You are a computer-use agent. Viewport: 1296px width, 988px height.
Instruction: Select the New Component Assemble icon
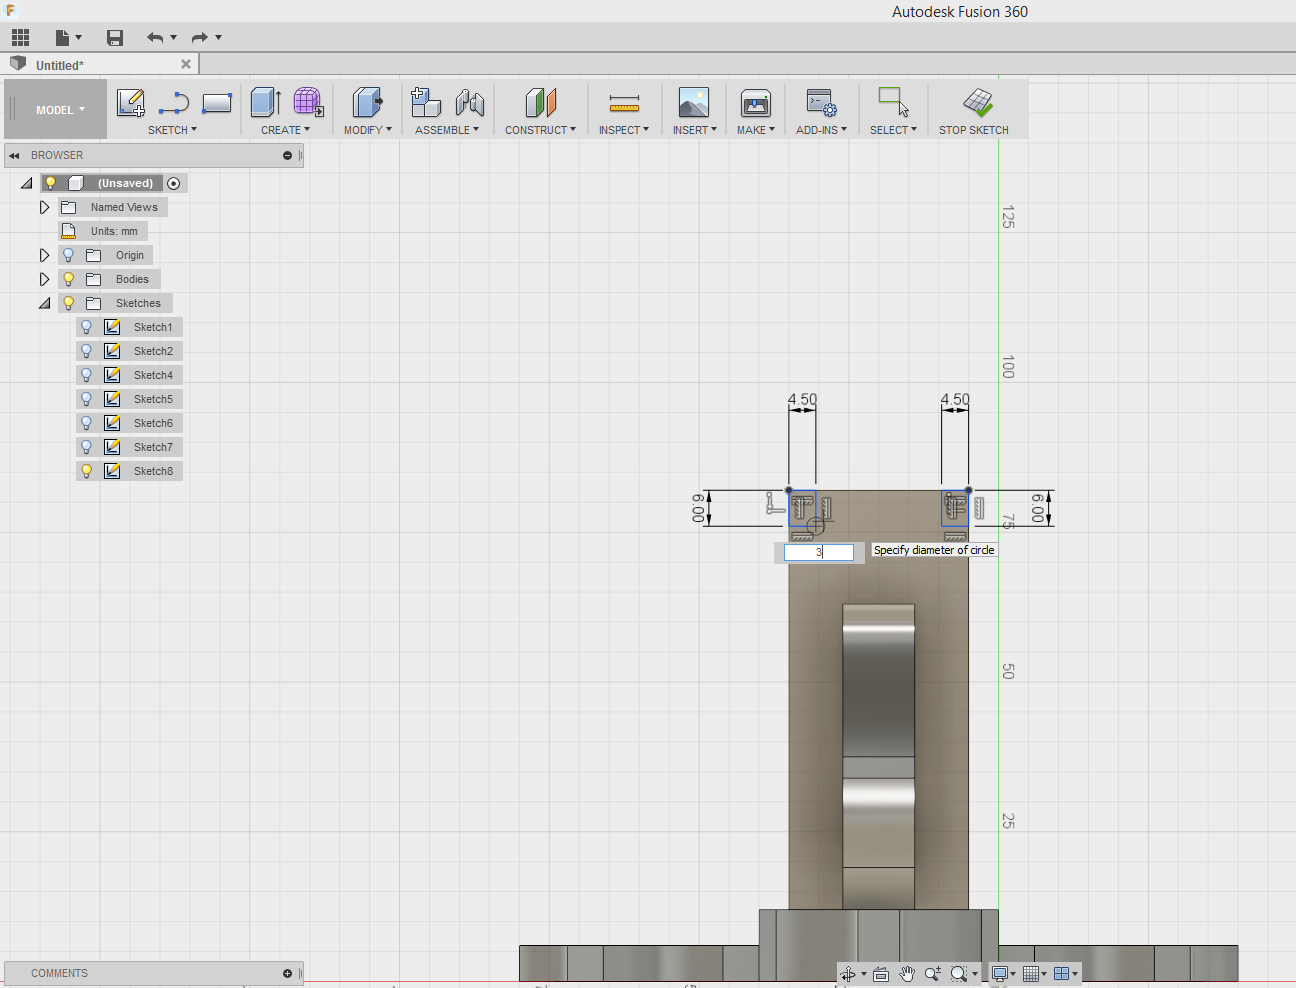pos(426,102)
